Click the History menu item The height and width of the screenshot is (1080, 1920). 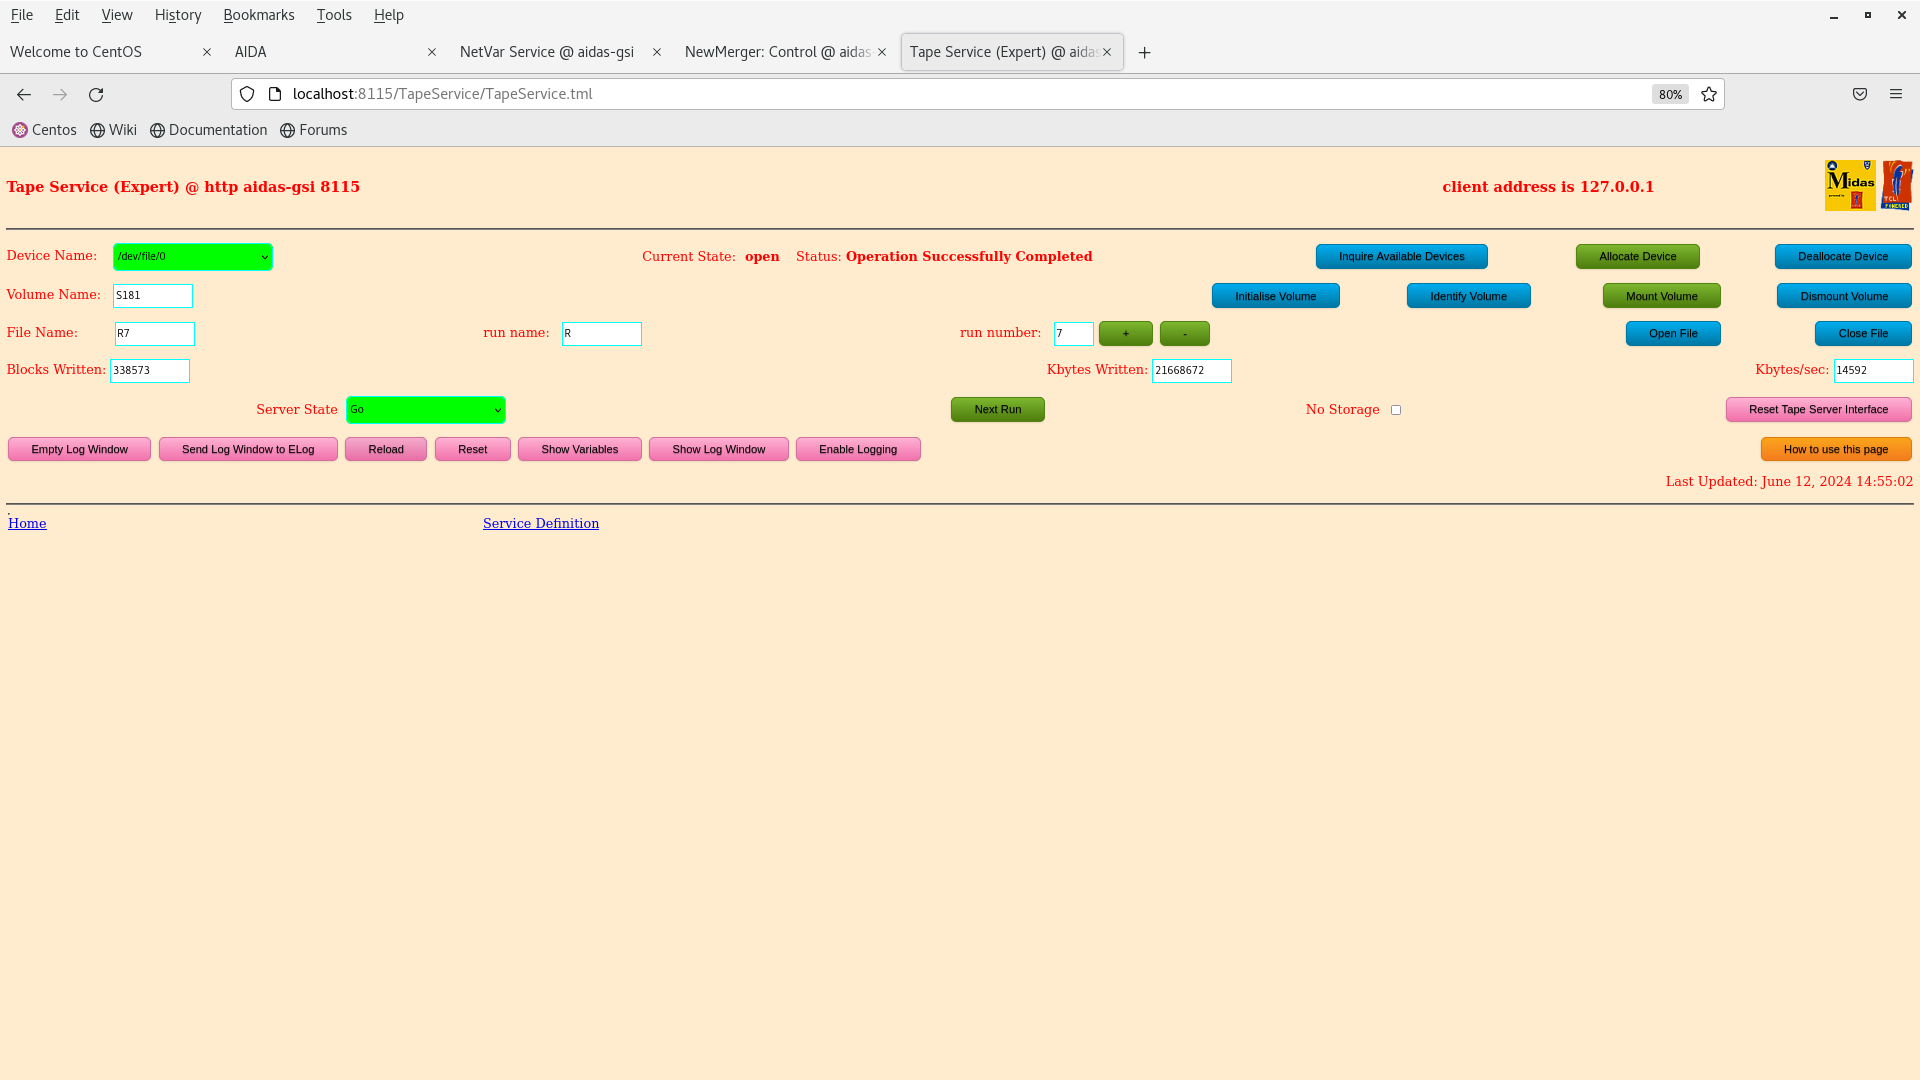click(x=178, y=15)
